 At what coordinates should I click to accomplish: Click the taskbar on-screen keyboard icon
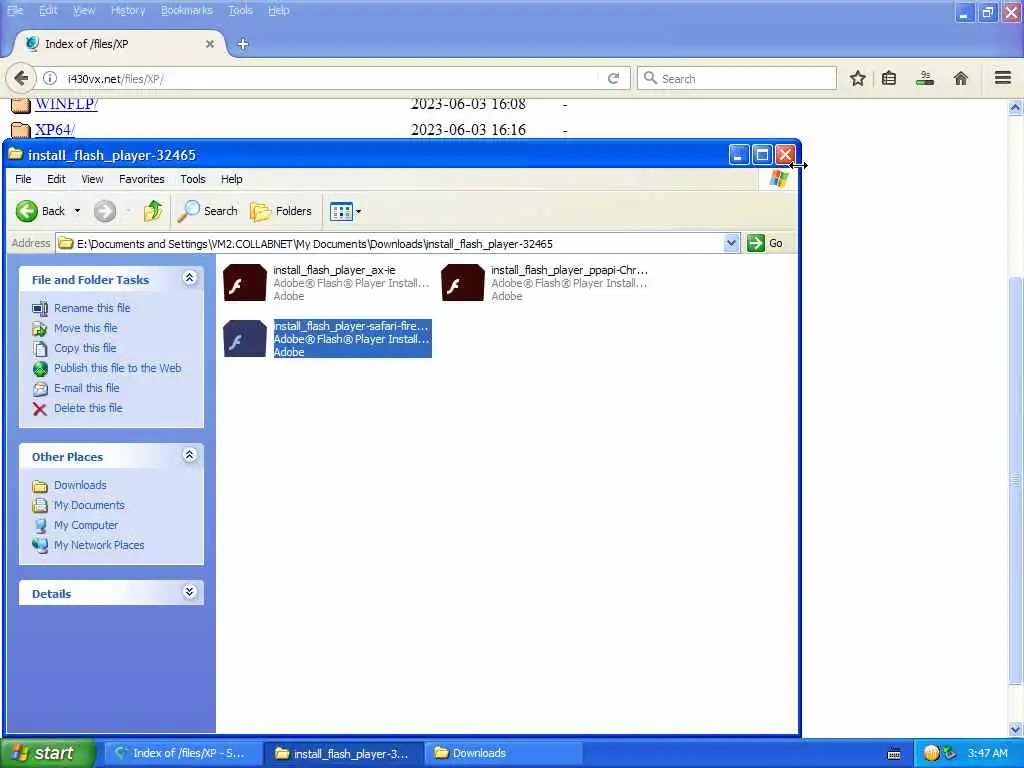894,754
